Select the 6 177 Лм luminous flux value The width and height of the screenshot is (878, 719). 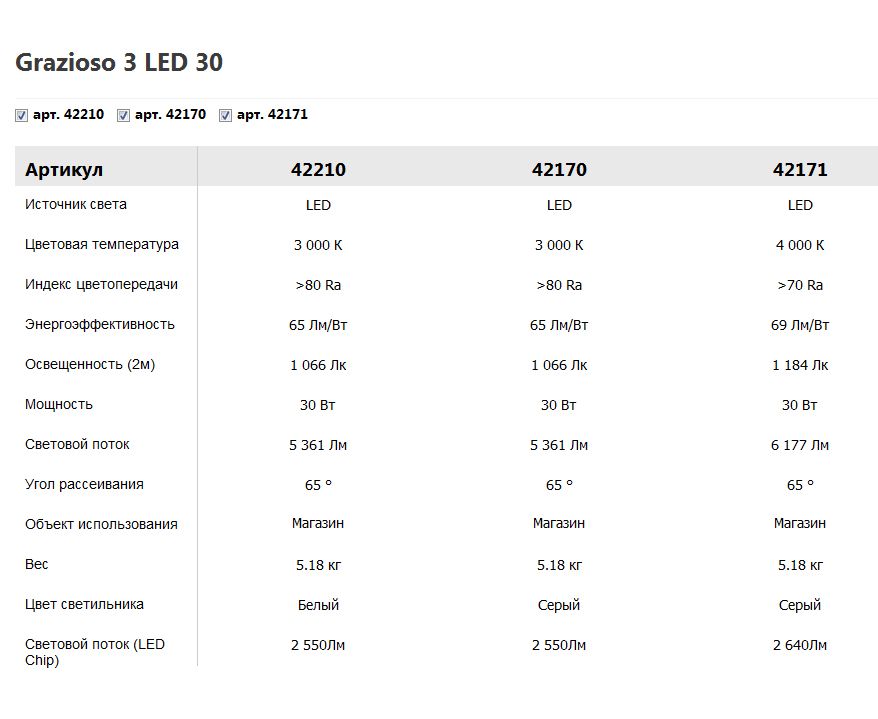tap(800, 445)
